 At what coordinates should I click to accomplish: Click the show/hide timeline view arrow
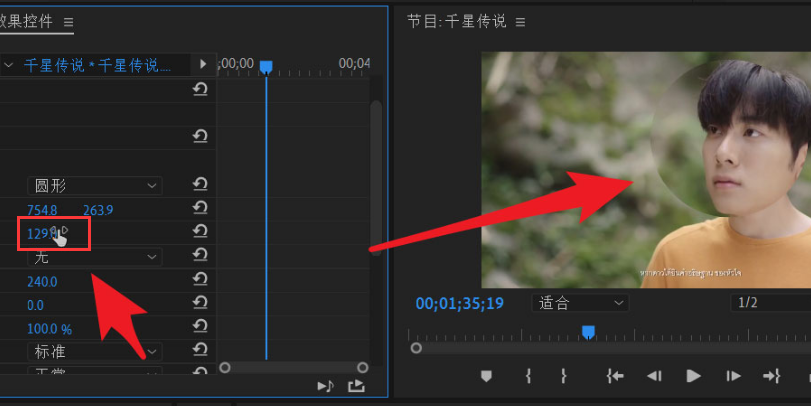203,64
